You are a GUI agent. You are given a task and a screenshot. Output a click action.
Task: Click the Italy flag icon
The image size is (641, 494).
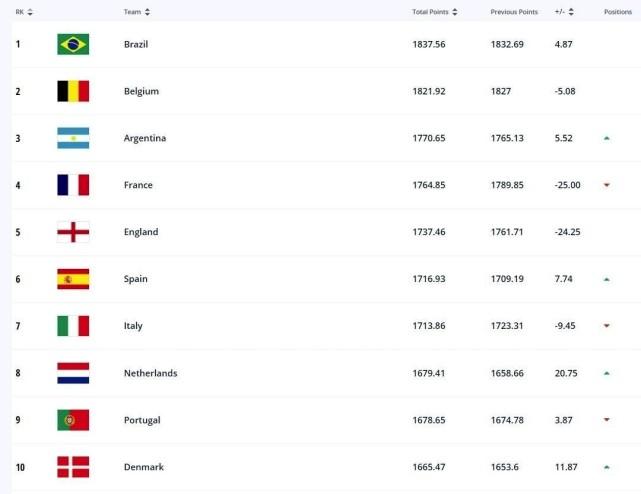click(x=73, y=326)
